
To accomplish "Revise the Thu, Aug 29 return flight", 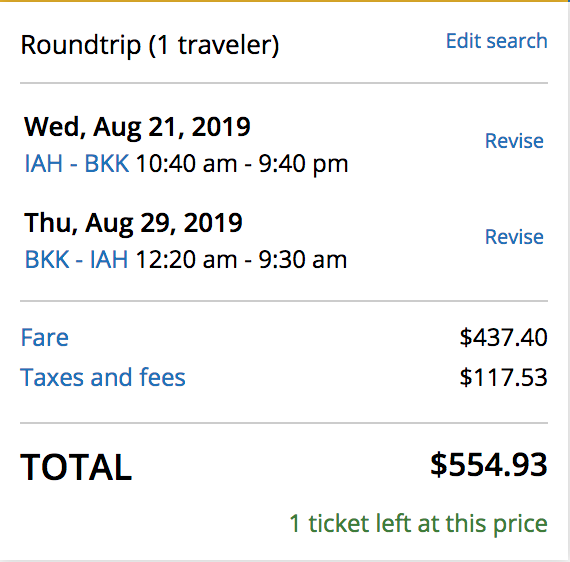I will (x=514, y=237).
